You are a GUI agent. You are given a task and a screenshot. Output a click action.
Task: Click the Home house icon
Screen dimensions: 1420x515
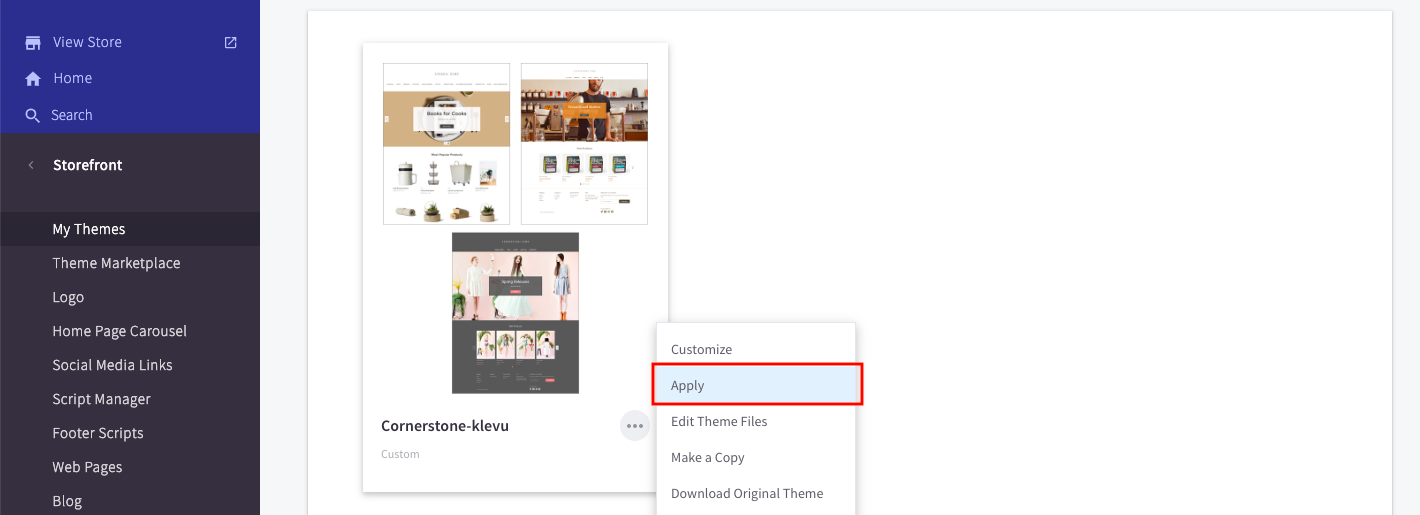[33, 79]
